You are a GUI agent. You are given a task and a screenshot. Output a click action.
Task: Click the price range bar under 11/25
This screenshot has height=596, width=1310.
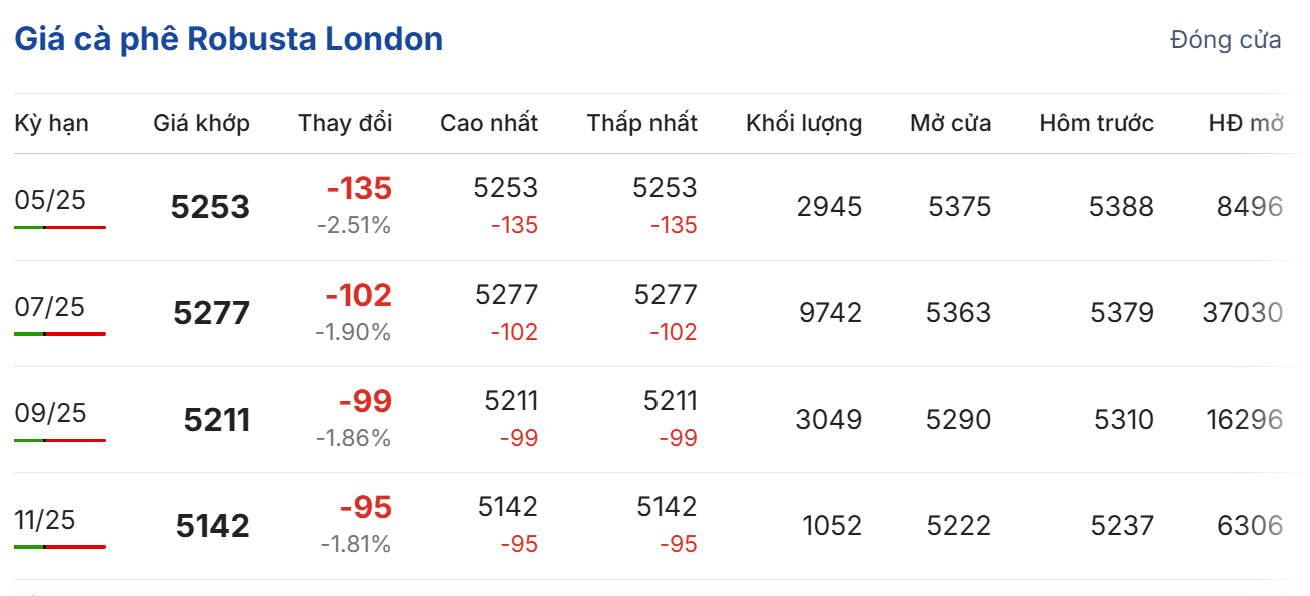click(x=60, y=546)
